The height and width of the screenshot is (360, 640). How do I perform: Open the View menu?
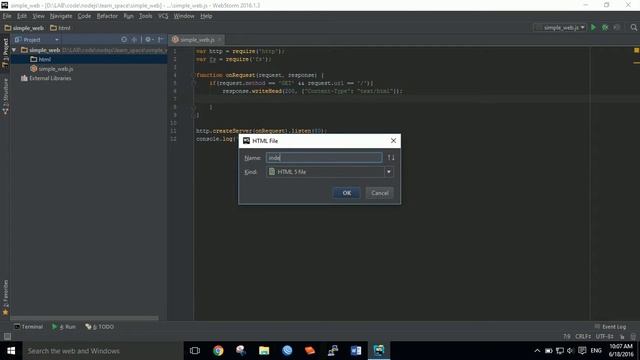tap(38, 16)
